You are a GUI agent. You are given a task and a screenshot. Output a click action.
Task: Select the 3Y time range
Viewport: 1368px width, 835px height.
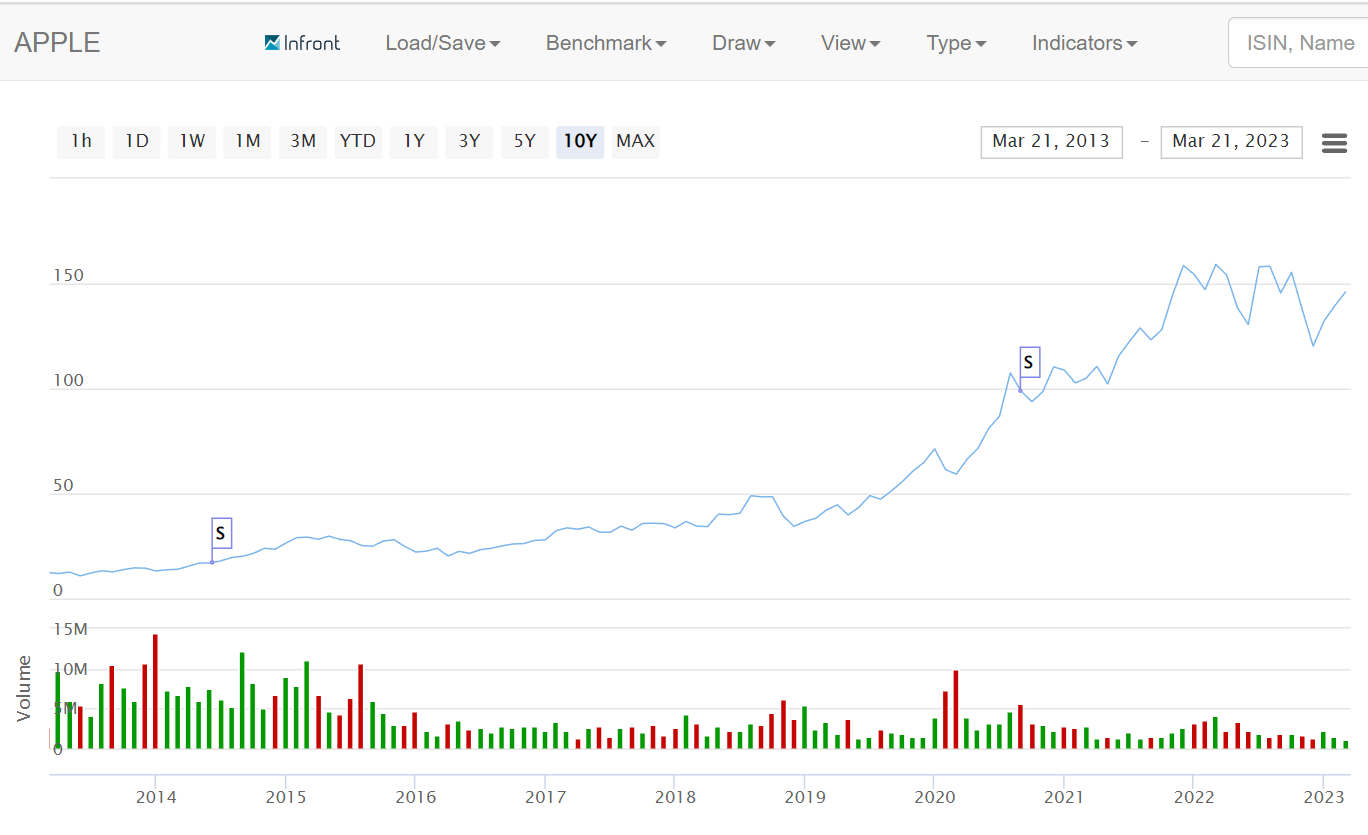coord(469,141)
